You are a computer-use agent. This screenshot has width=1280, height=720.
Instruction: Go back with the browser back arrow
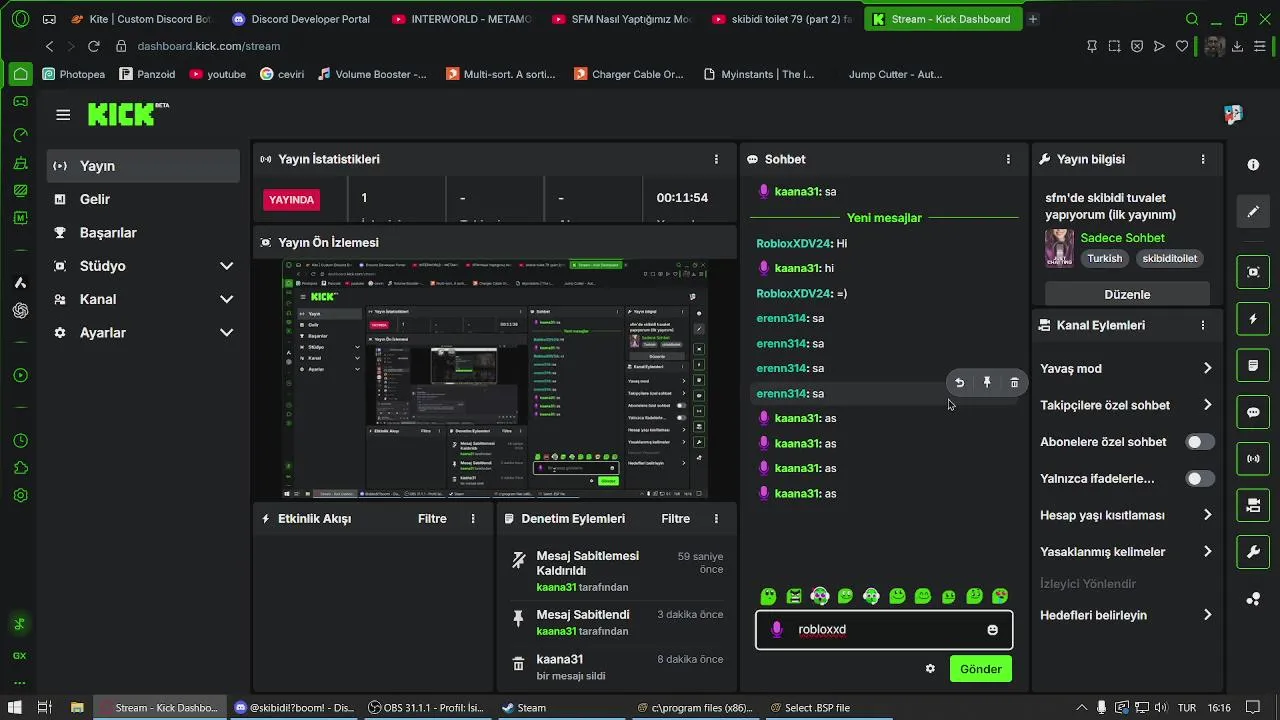49,46
